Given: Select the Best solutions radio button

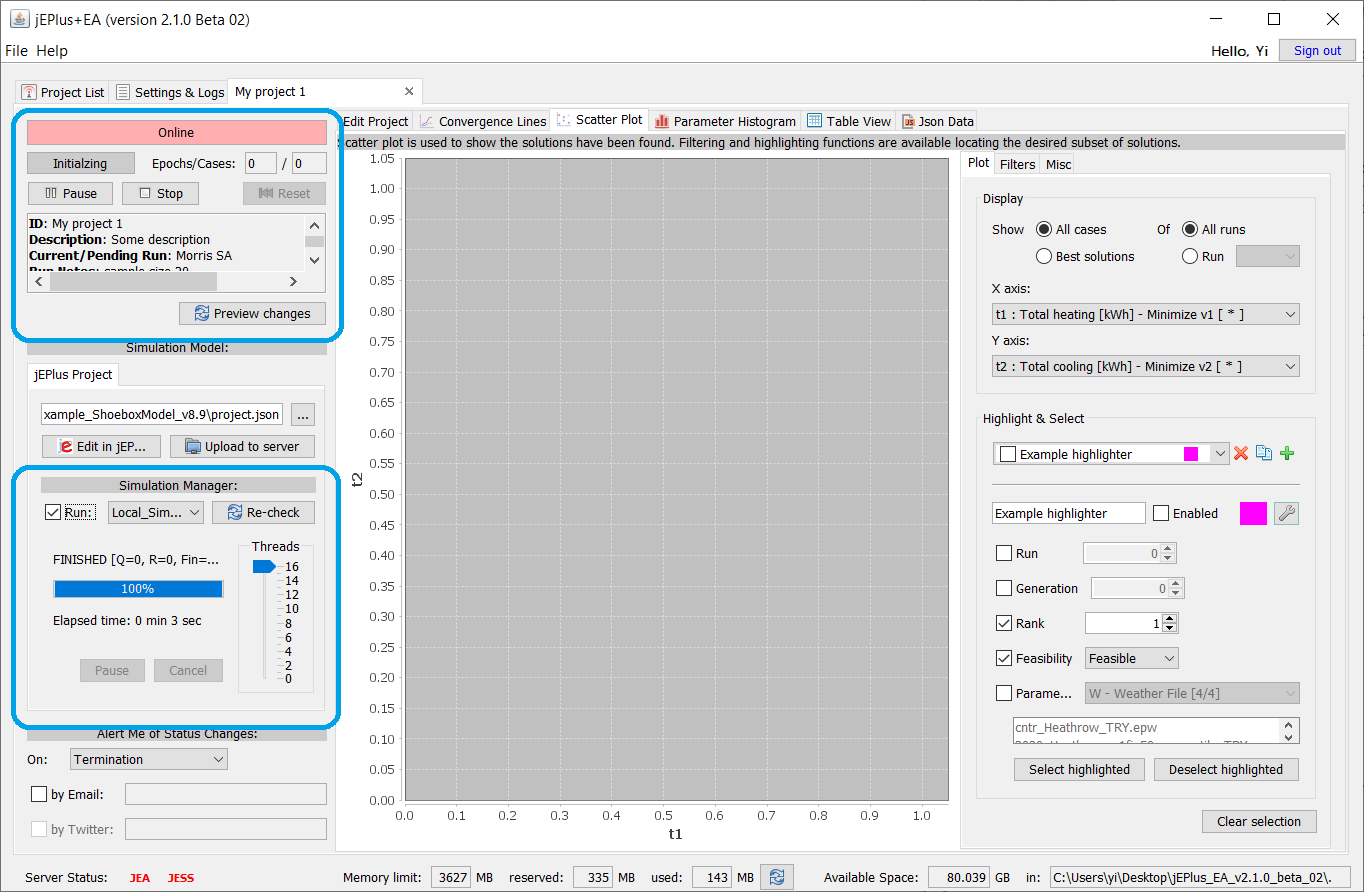Looking at the screenshot, I should point(1044,256).
